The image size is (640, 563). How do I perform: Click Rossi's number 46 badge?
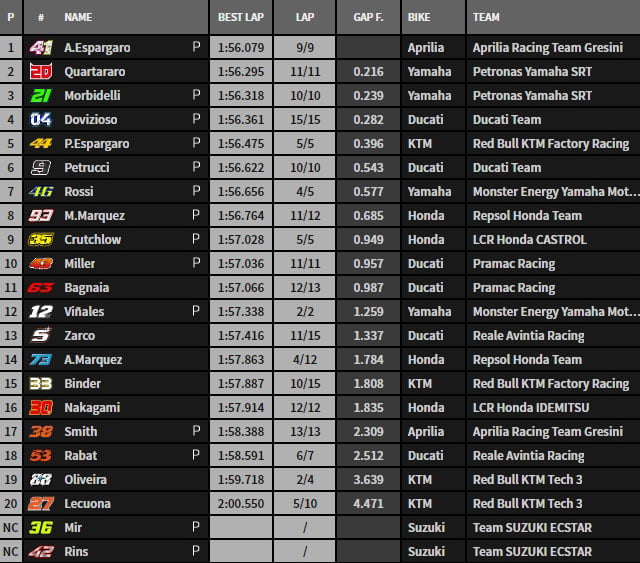tap(41, 192)
